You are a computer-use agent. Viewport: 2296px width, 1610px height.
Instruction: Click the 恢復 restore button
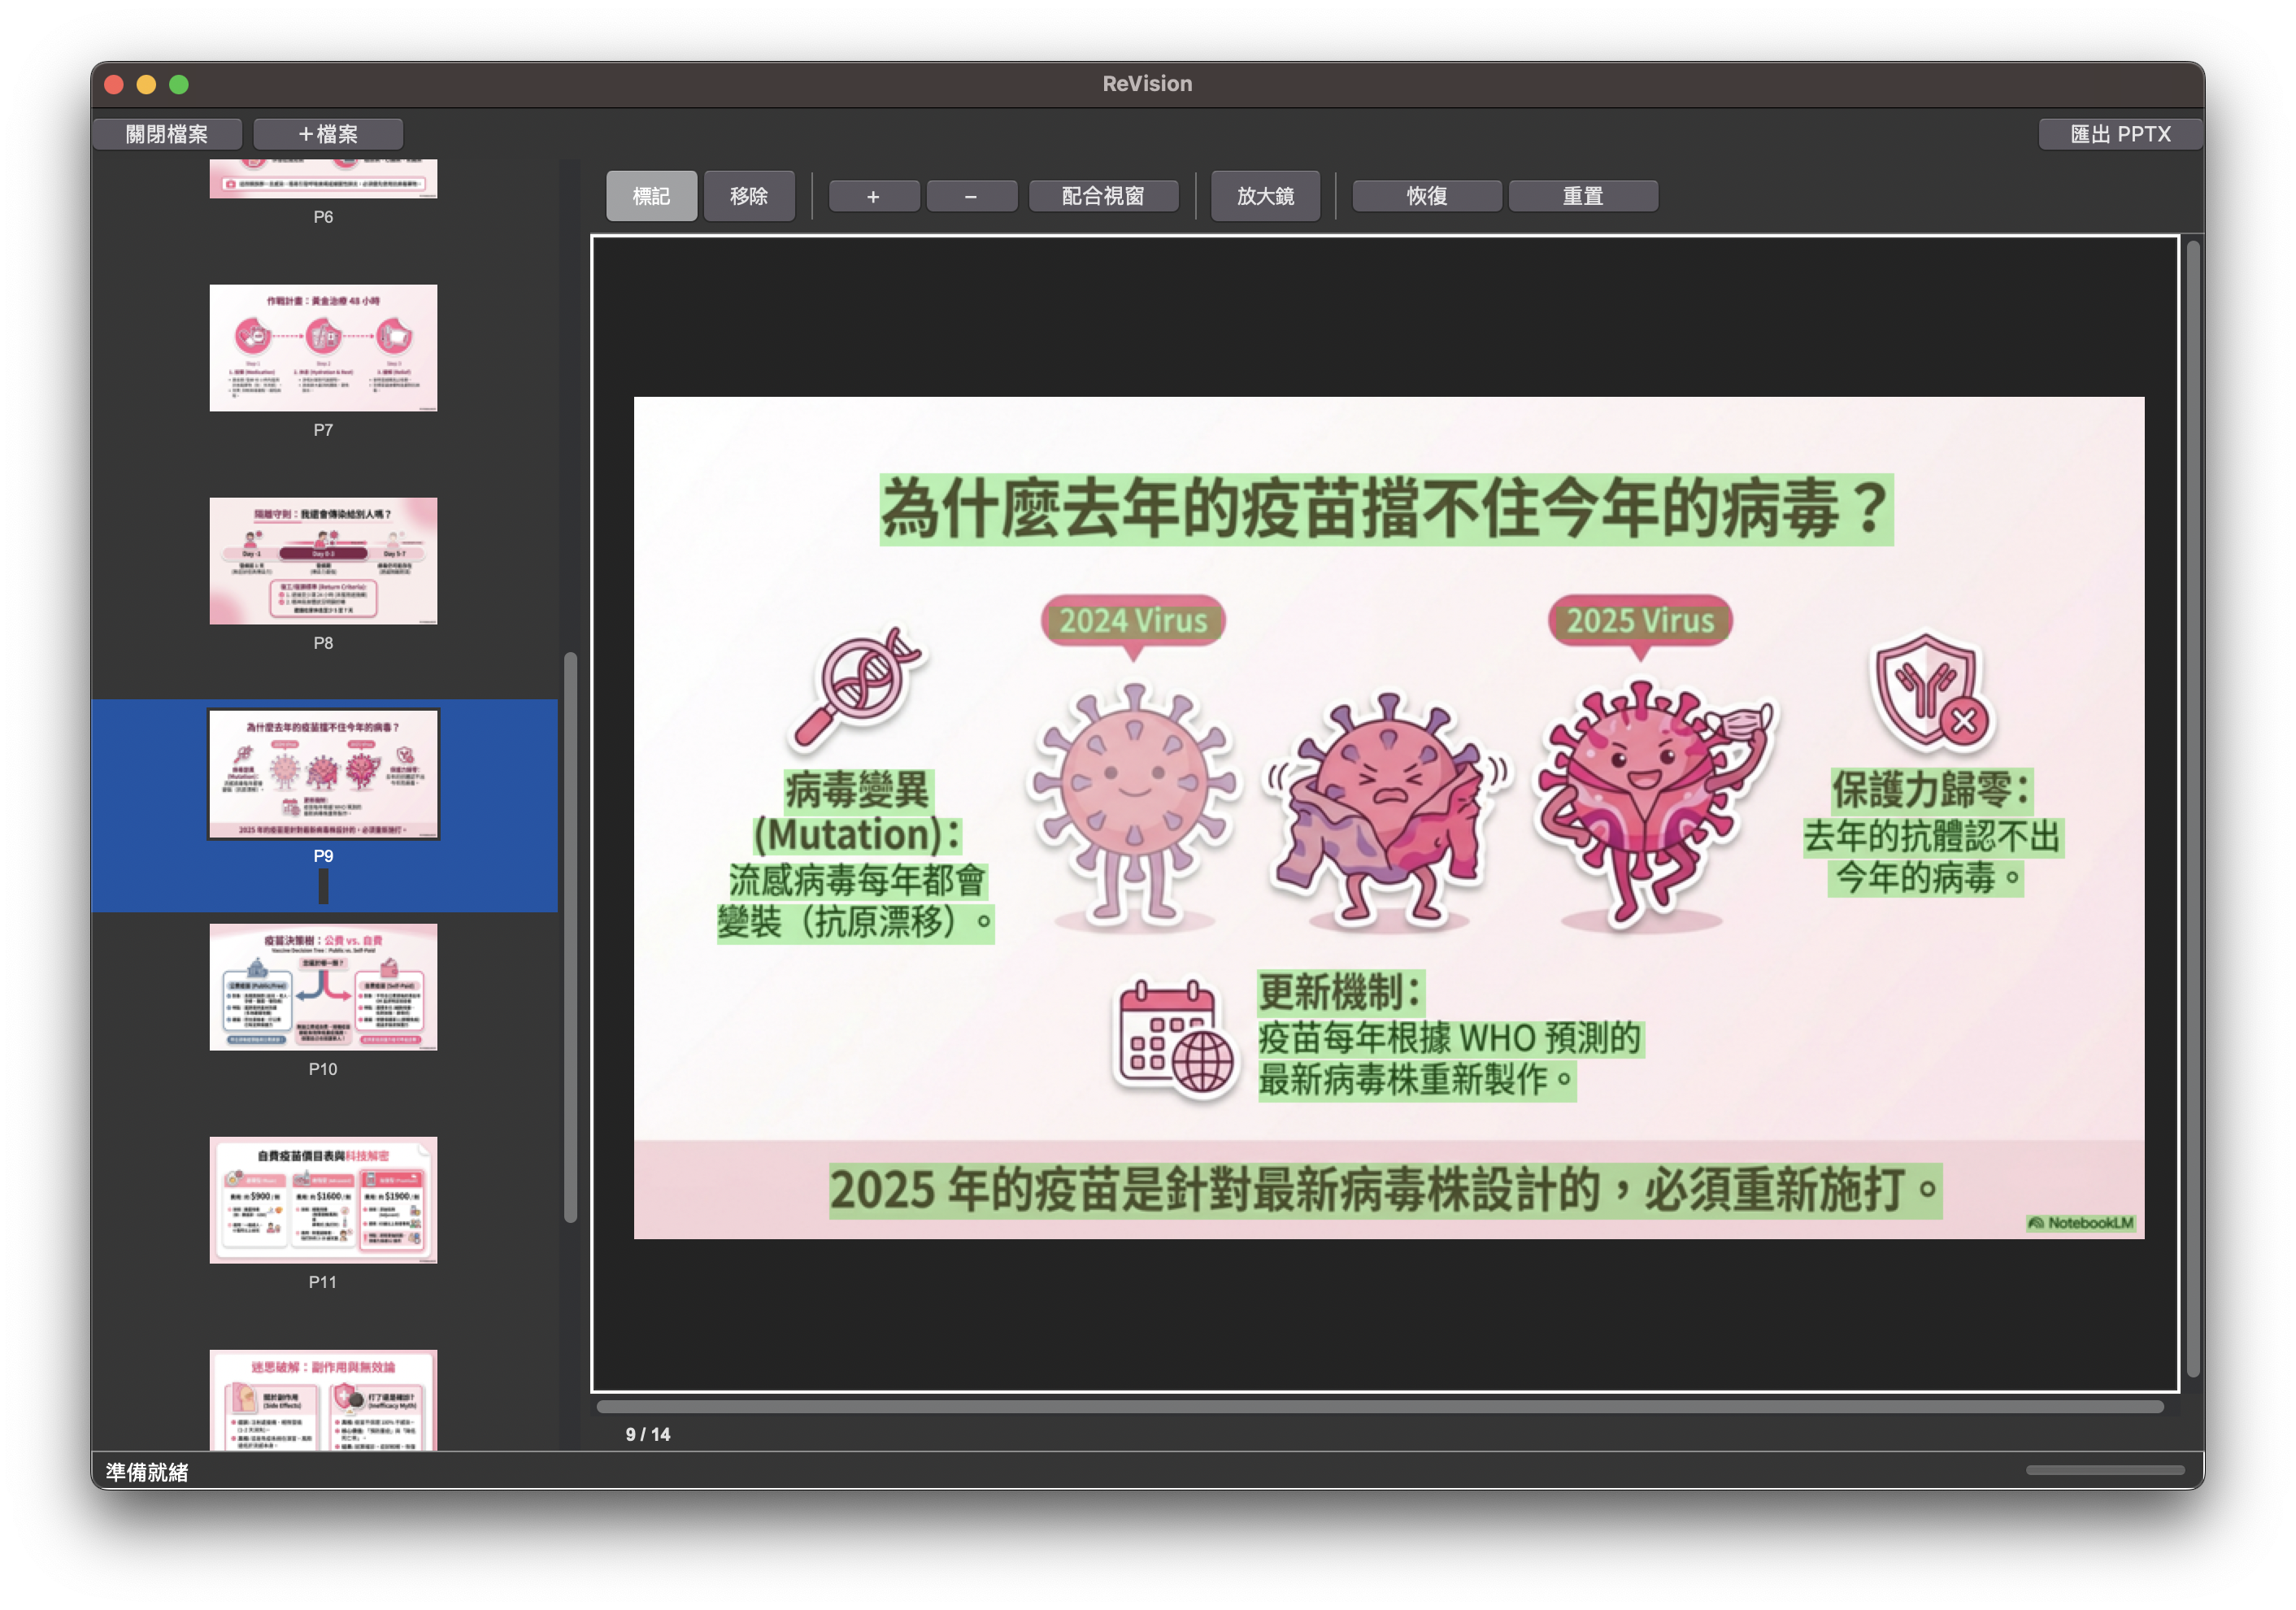(x=1426, y=196)
